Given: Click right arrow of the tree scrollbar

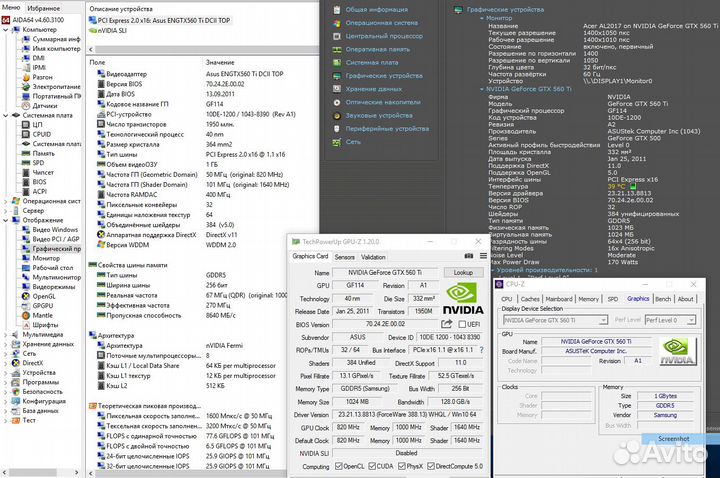Looking at the screenshot, I should 77,472.
